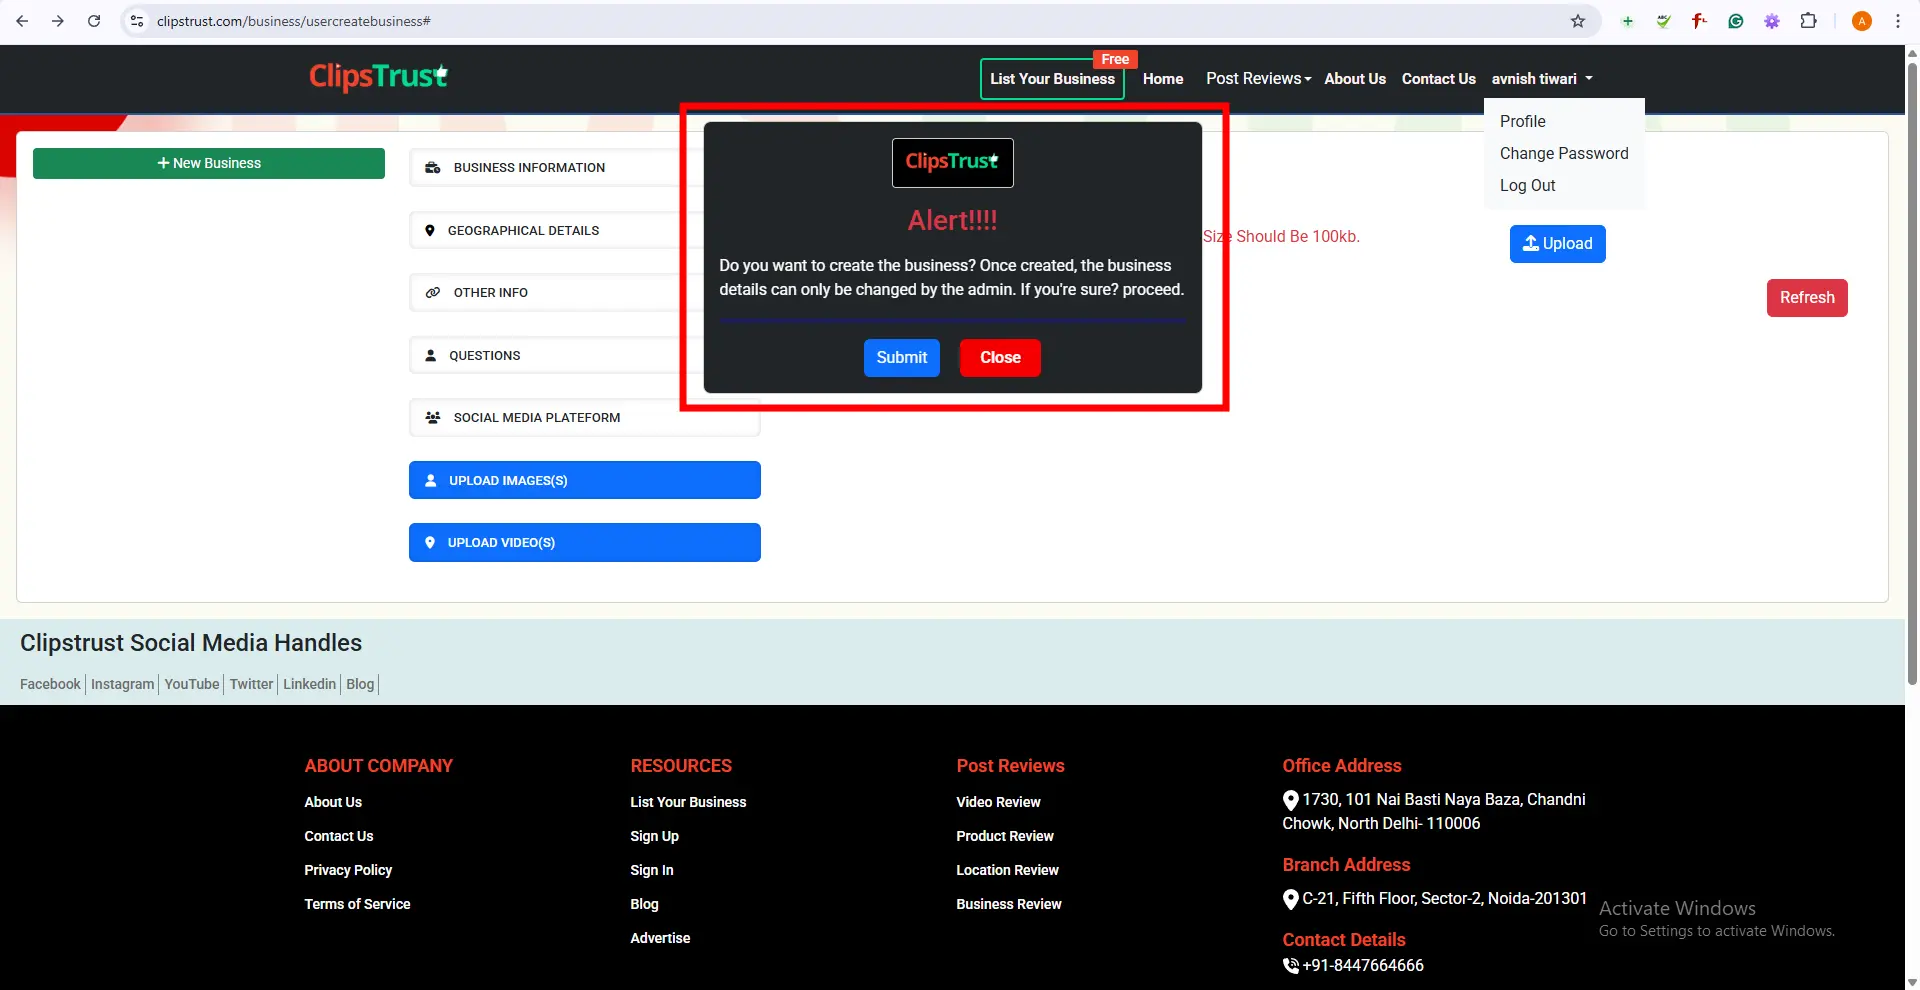Expand the Post Reviews dropdown

point(1258,79)
